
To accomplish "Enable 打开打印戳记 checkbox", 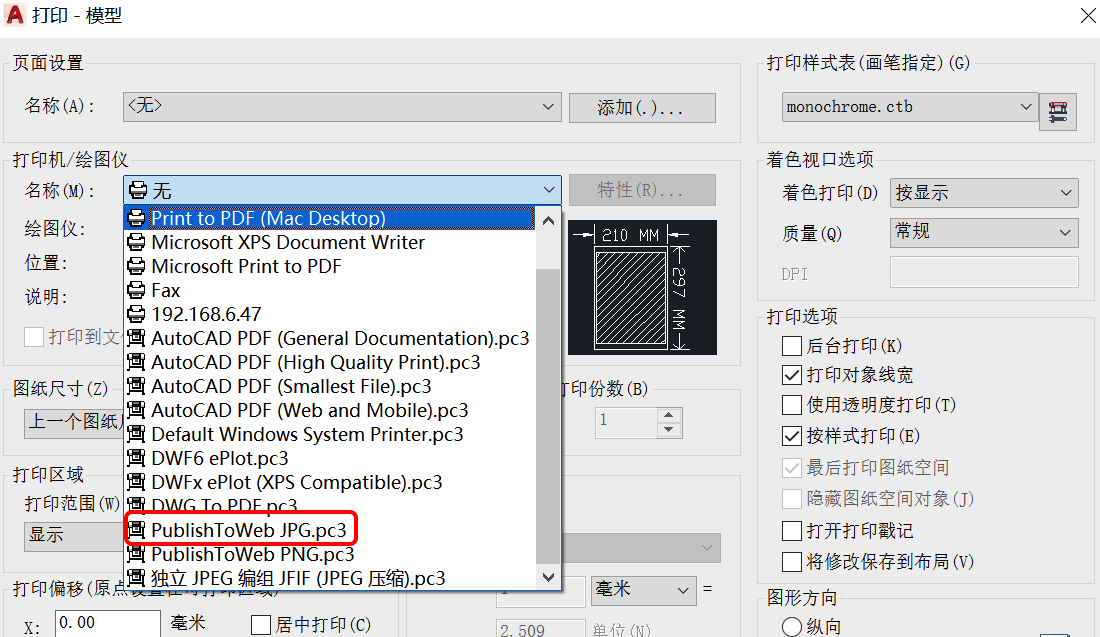I will point(792,530).
